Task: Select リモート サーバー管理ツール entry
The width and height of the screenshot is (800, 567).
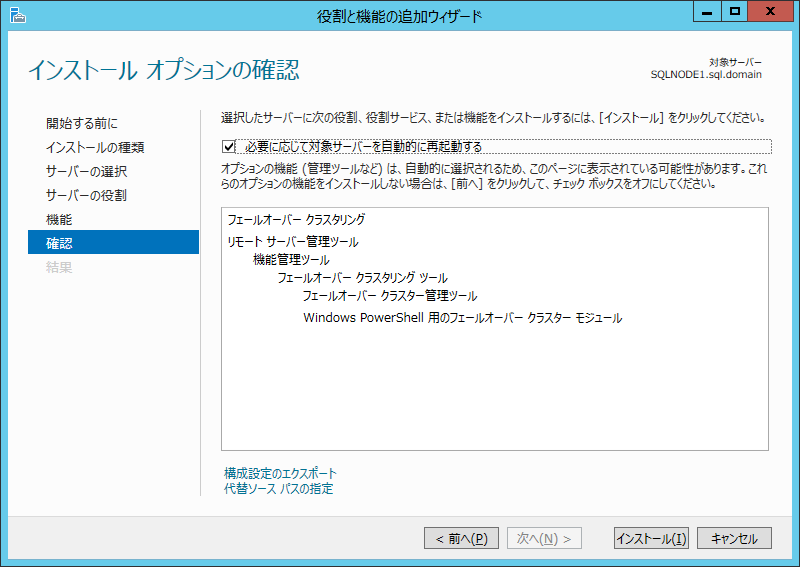Action: coord(292,242)
